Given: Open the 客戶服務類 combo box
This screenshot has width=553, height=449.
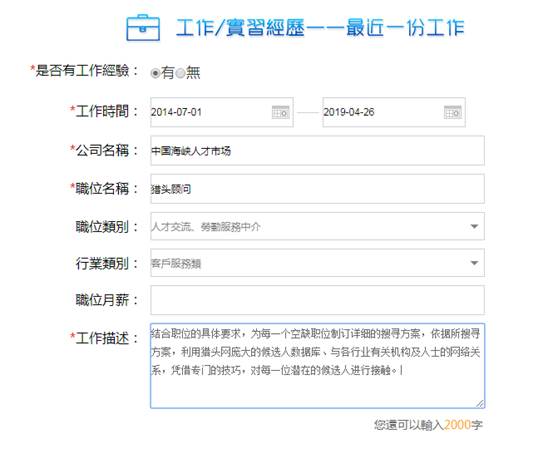Looking at the screenshot, I should (x=317, y=263).
